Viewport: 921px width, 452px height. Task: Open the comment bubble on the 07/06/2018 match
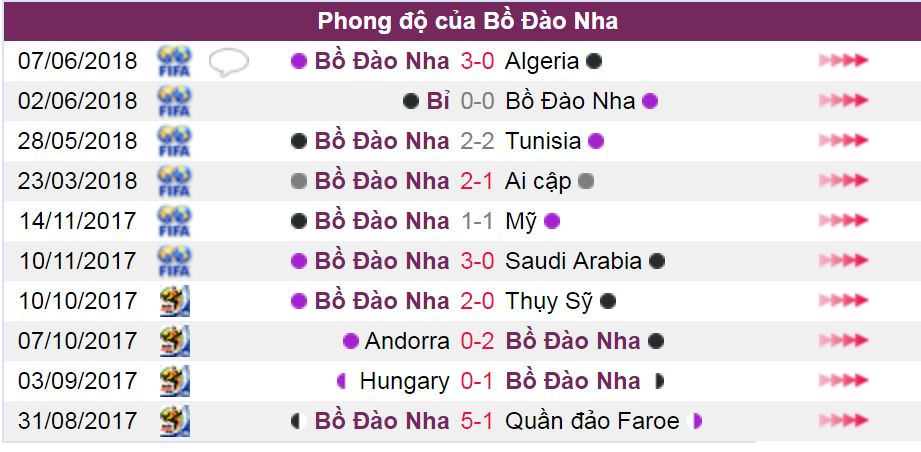click(x=228, y=62)
